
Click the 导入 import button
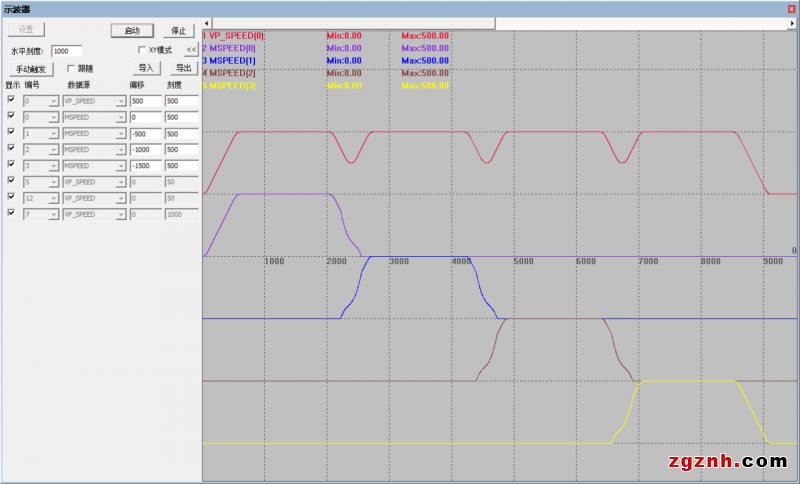[146, 69]
